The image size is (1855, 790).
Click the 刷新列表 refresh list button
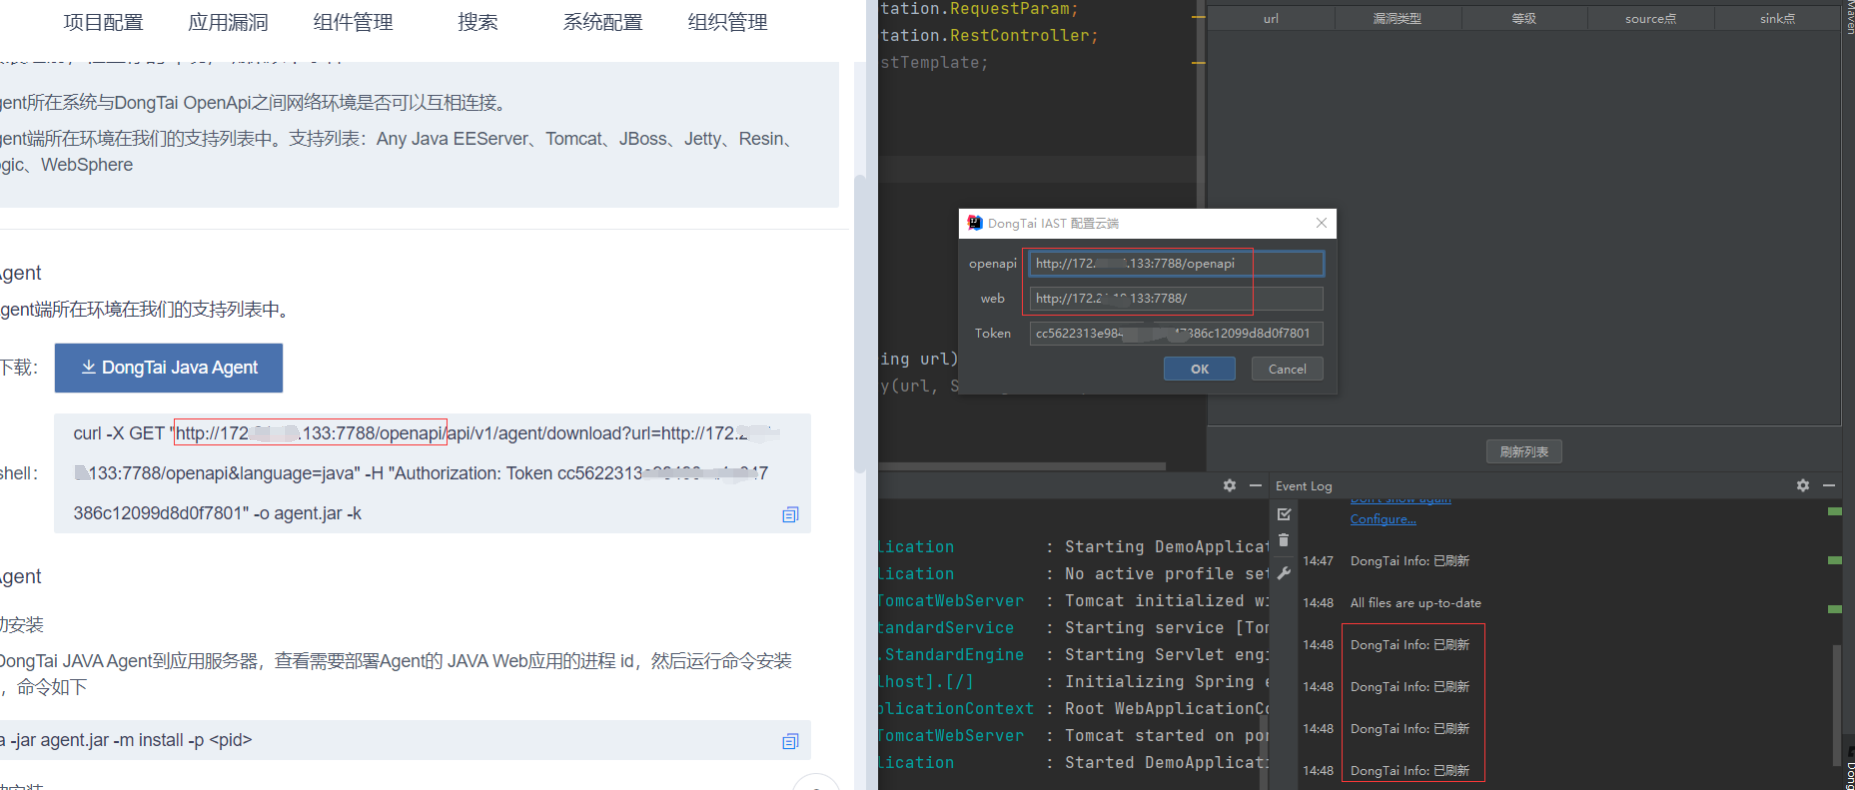(x=1524, y=452)
